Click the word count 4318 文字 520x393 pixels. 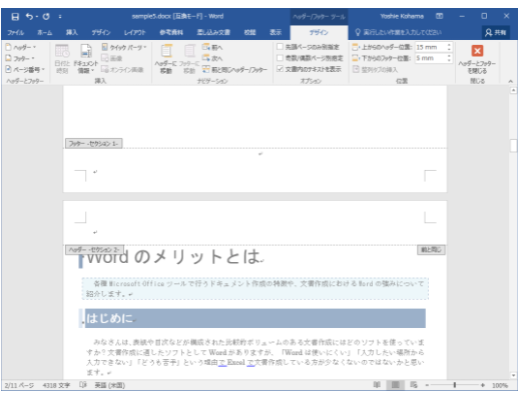[x=56, y=385]
